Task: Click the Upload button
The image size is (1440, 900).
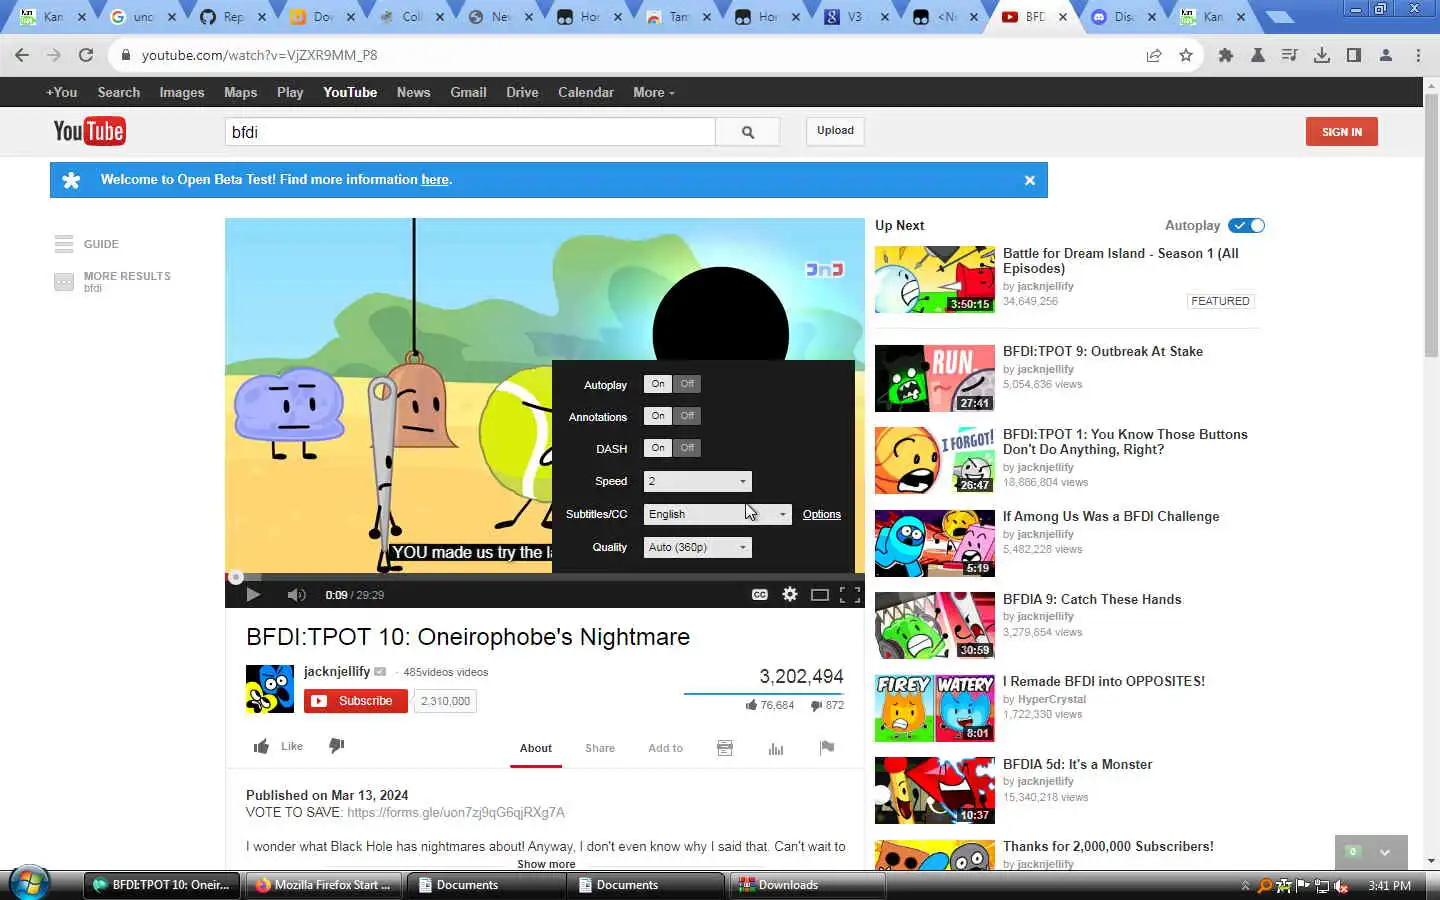Action: [x=835, y=131]
